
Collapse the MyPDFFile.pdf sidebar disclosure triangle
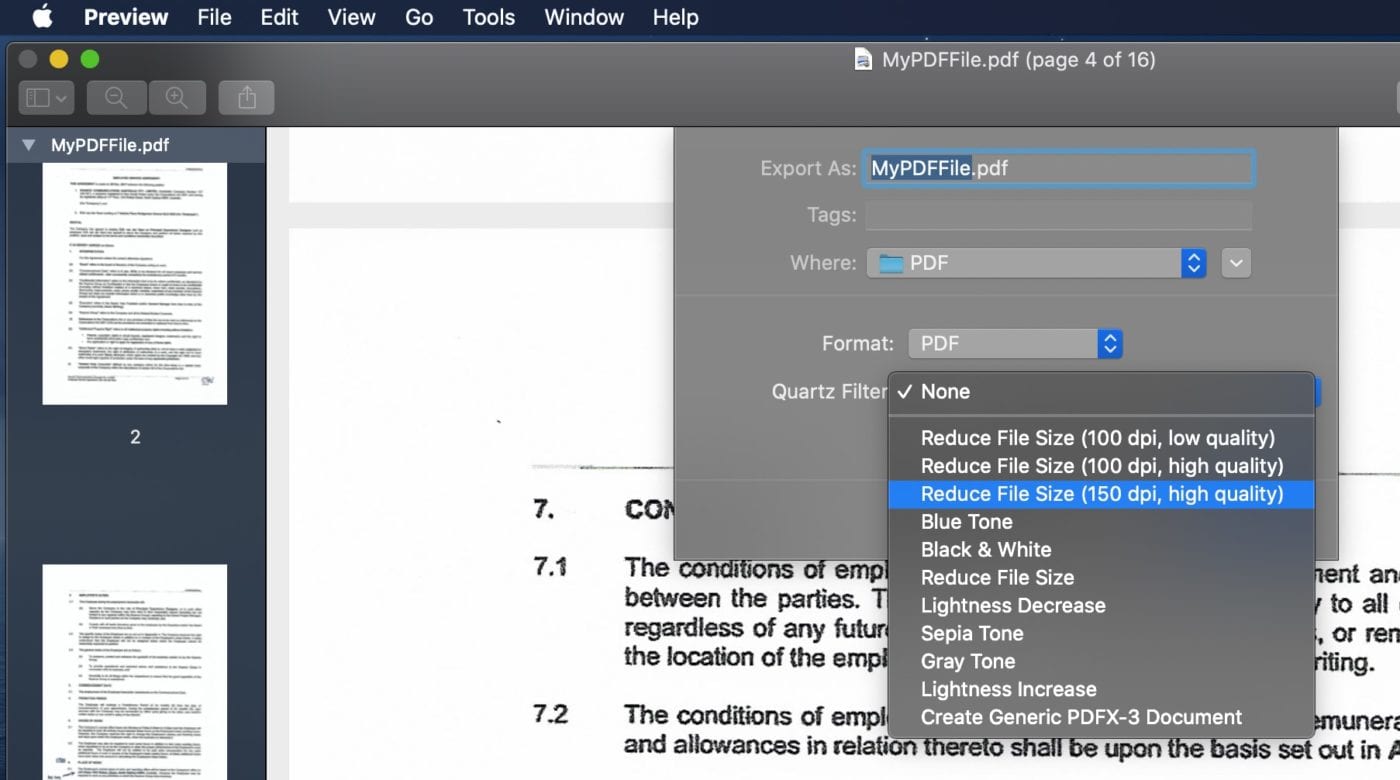click(x=28, y=145)
